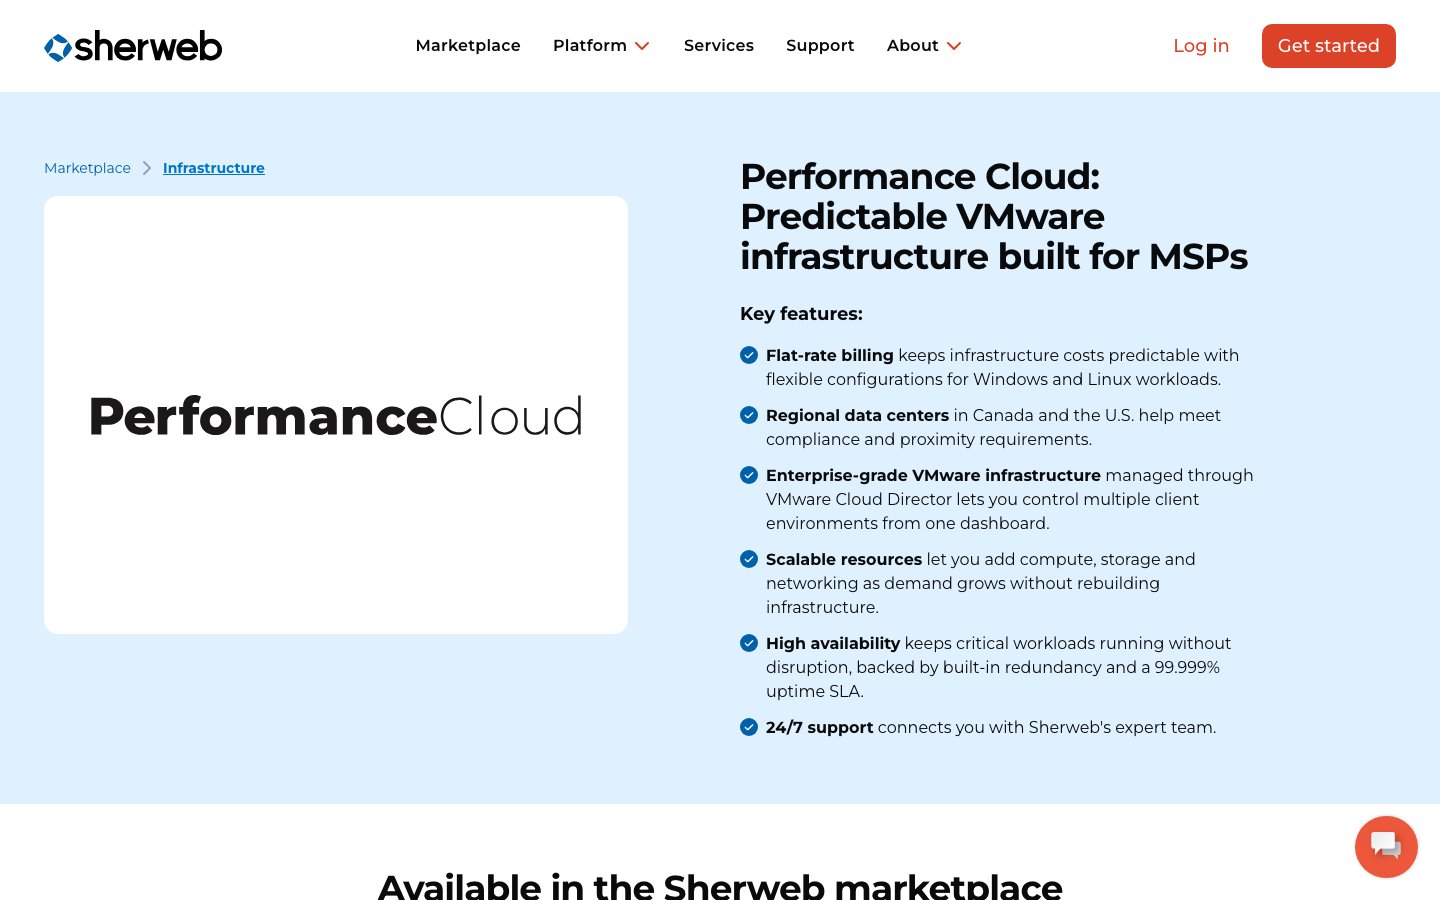Viewport: 1440px width, 900px height.
Task: Expand the About dropdown menu
Action: click(x=924, y=46)
